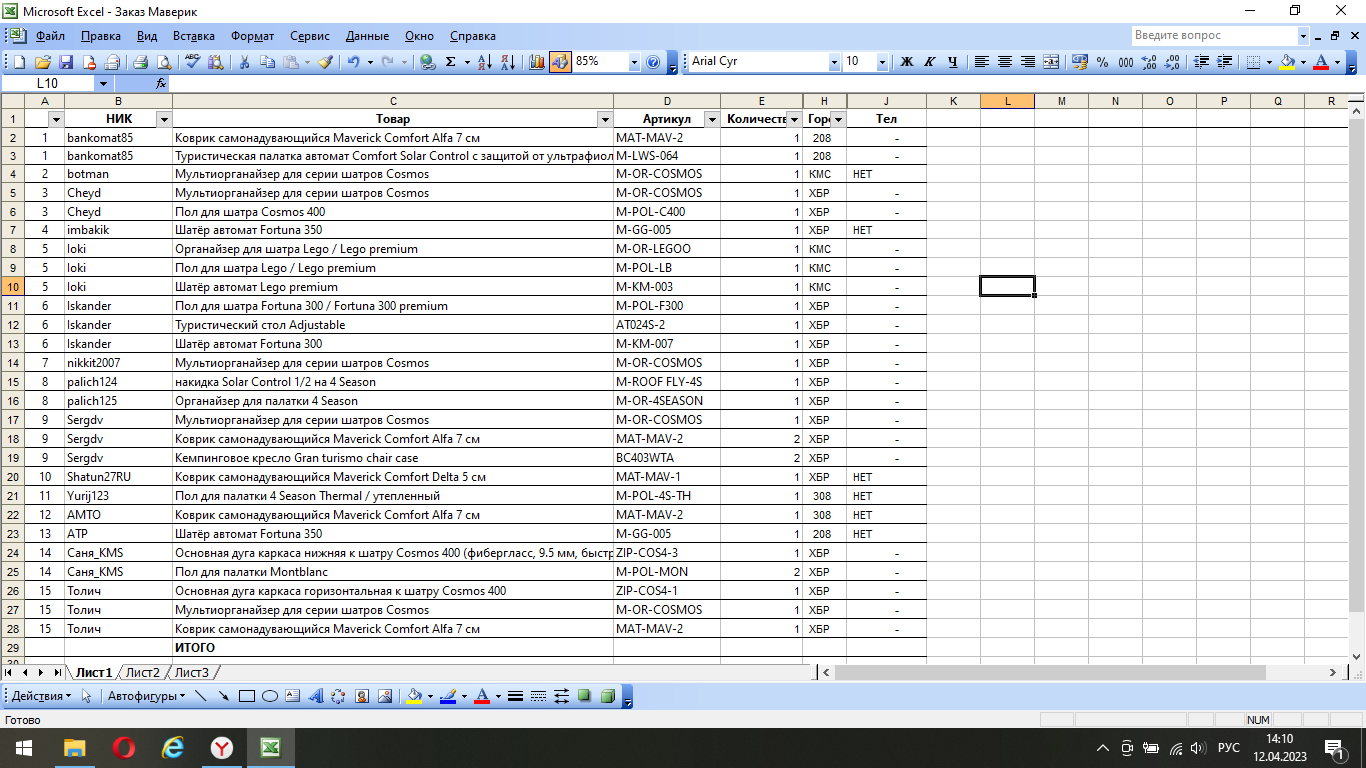Align cell text to the right
Viewport: 1366px width, 768px height.
tap(1028, 62)
